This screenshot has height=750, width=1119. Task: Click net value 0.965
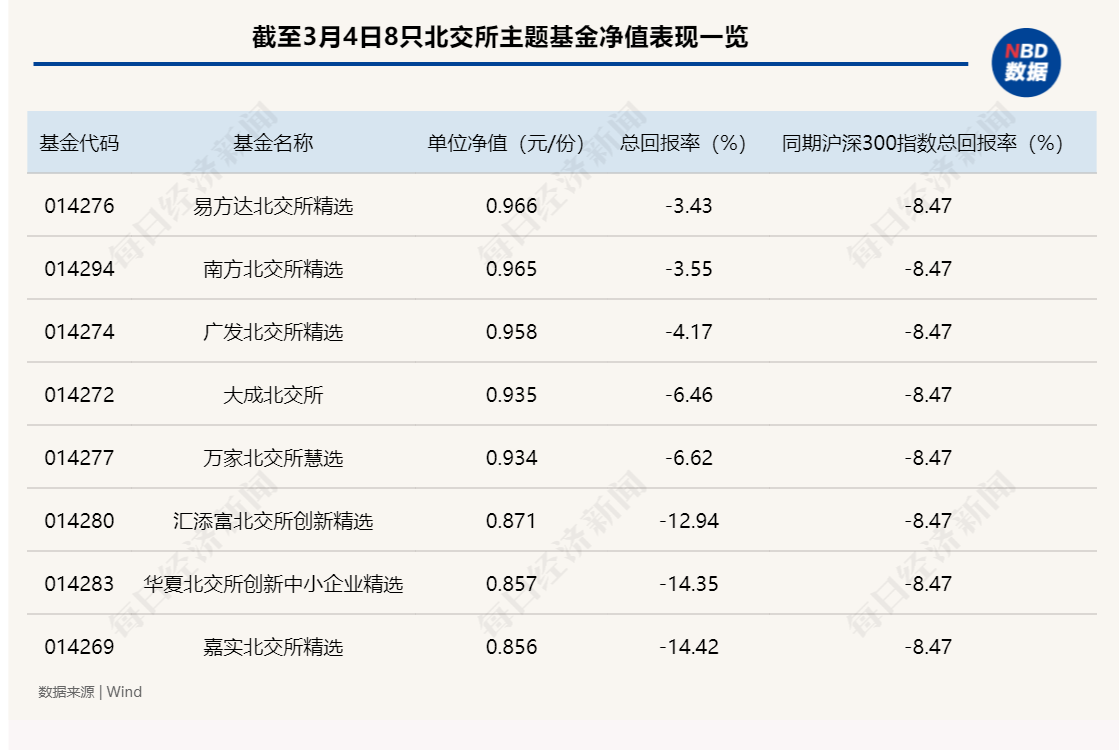512,269
